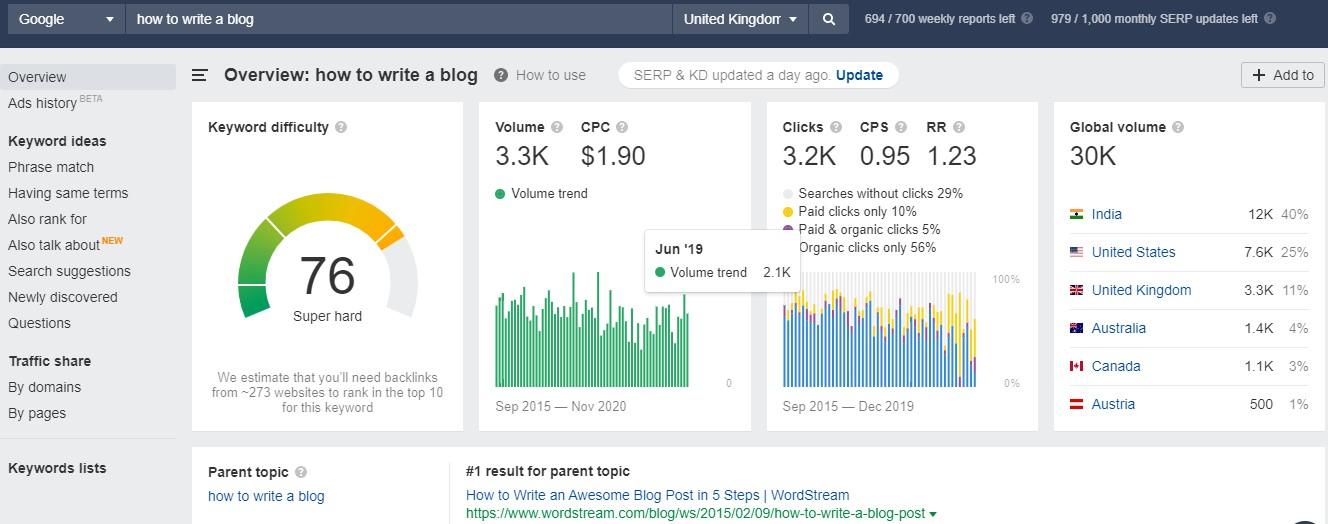The width and height of the screenshot is (1328, 524).
Task: Click the weekly reports left help icon
Action: [x=1027, y=19]
